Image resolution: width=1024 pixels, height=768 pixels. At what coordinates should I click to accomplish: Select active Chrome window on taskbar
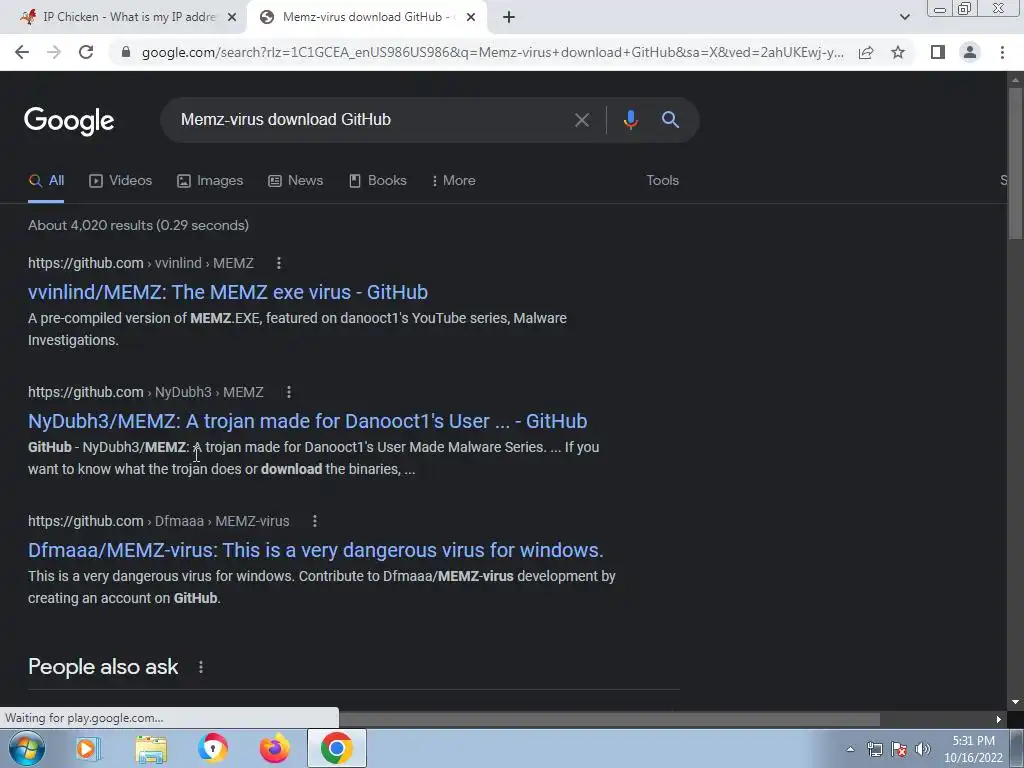pos(336,748)
